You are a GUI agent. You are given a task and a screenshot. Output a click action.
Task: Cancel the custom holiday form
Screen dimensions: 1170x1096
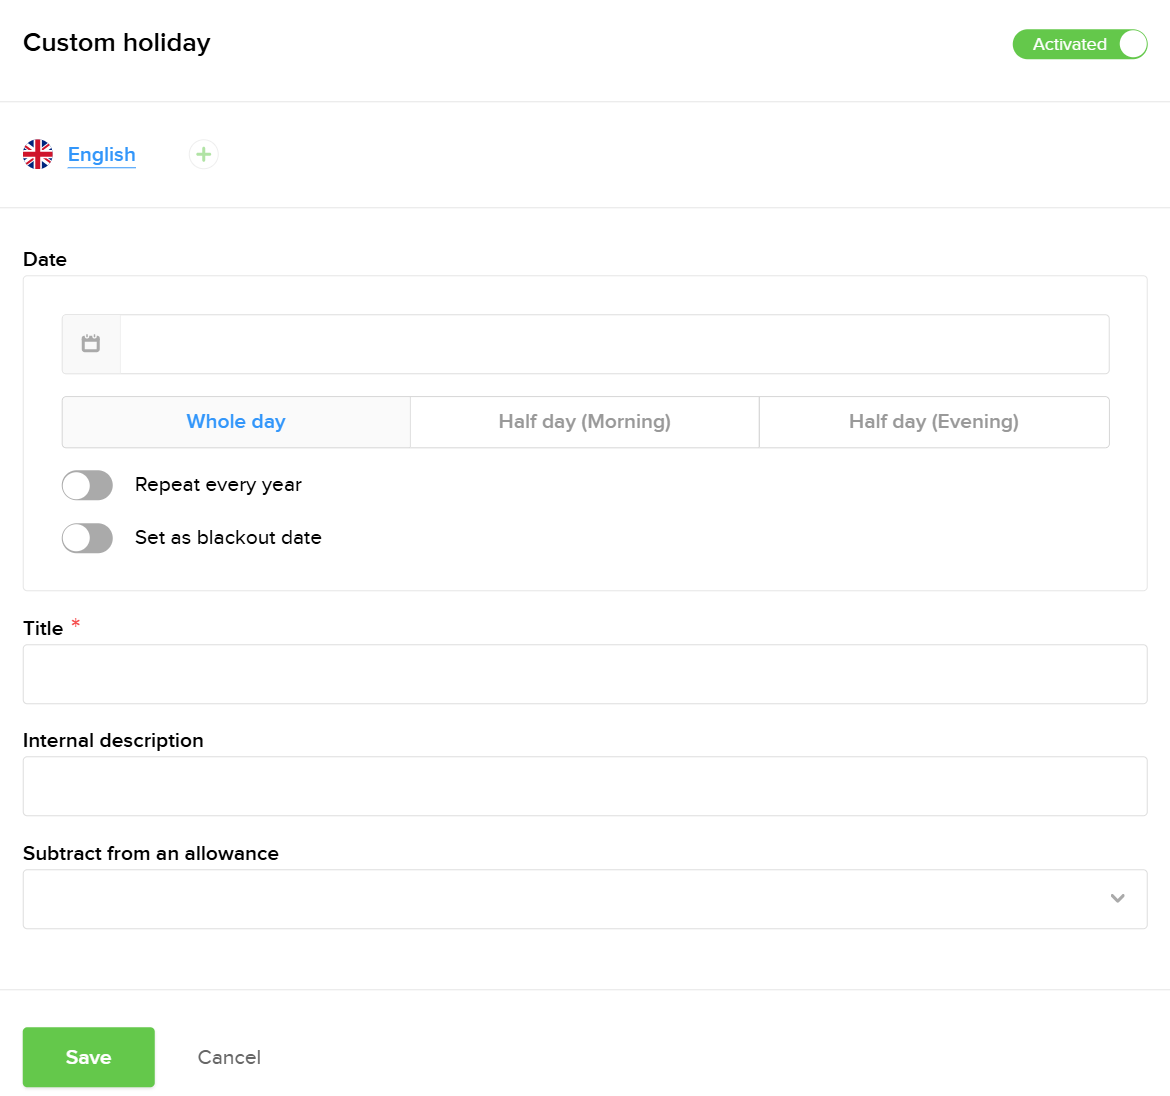pos(228,1056)
